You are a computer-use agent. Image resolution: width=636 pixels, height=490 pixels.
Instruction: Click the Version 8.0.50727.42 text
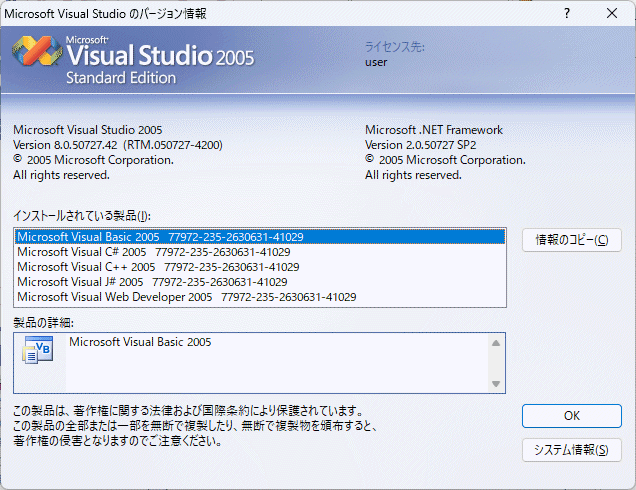coord(117,145)
